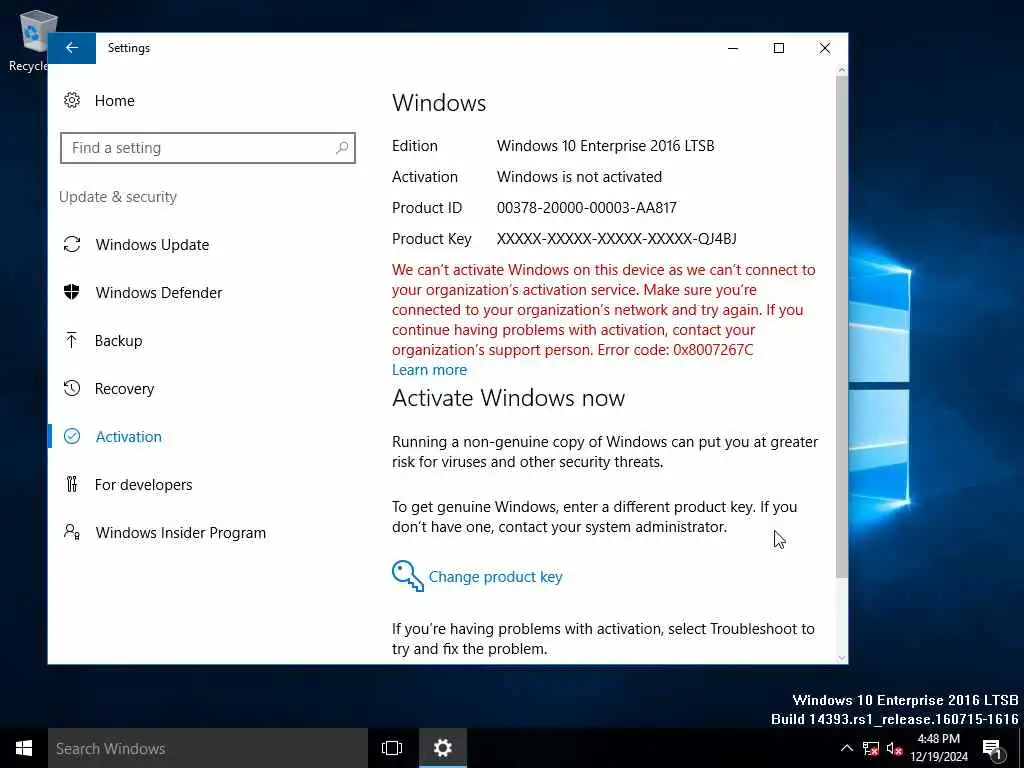
Task: Click the Windows 10 Enterprise 2016 LTSB edition text
Action: 605,146
